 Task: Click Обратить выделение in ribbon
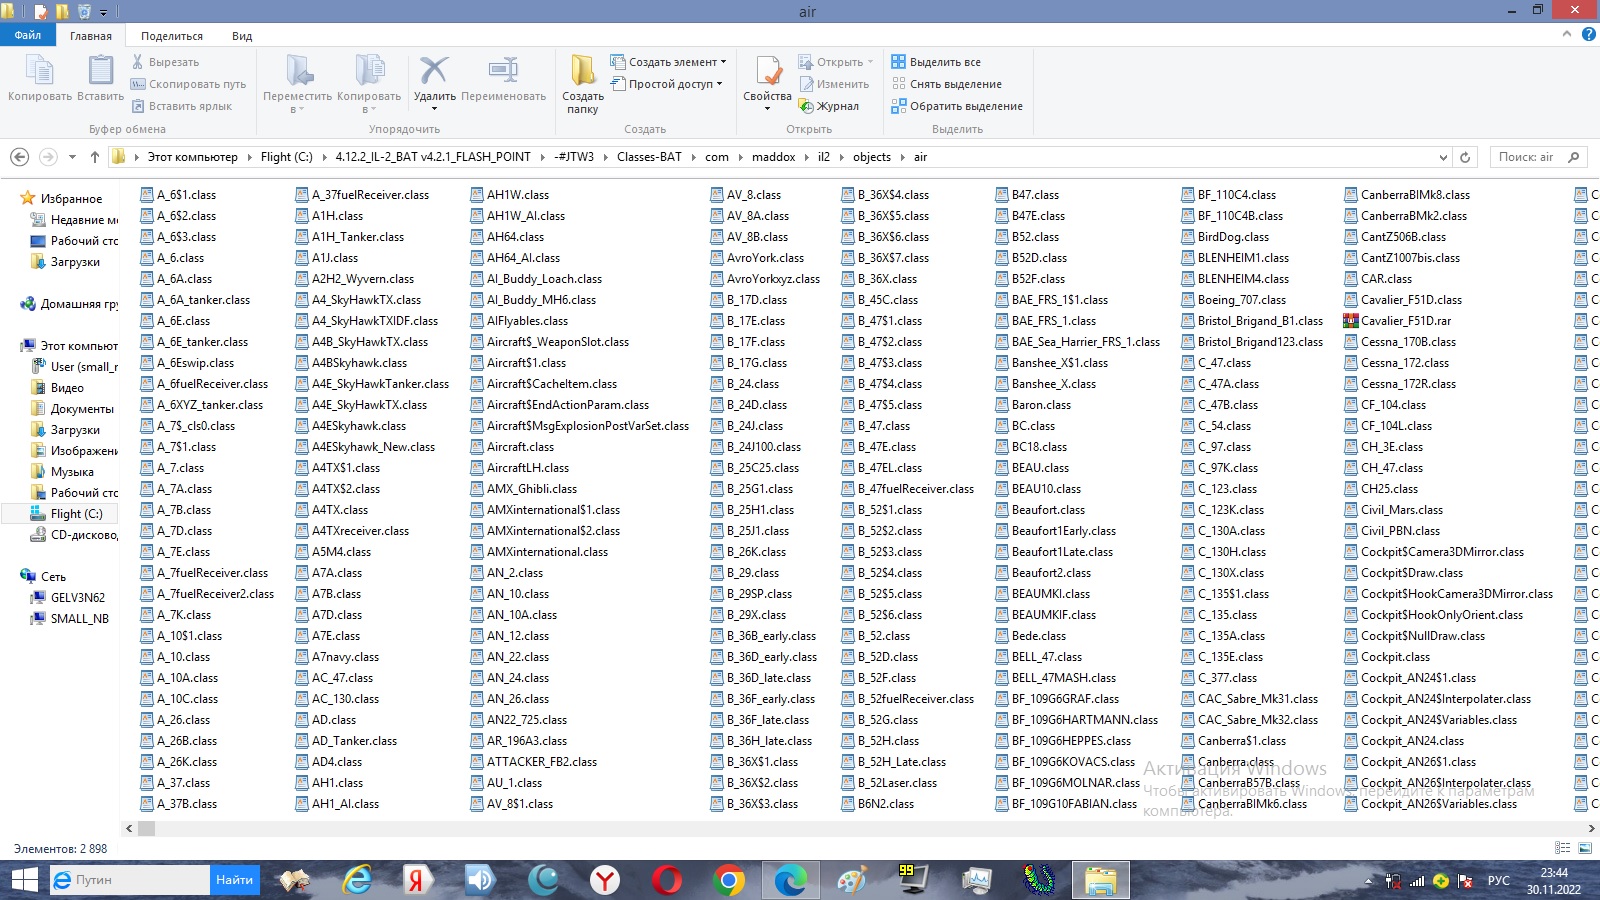click(x=957, y=106)
